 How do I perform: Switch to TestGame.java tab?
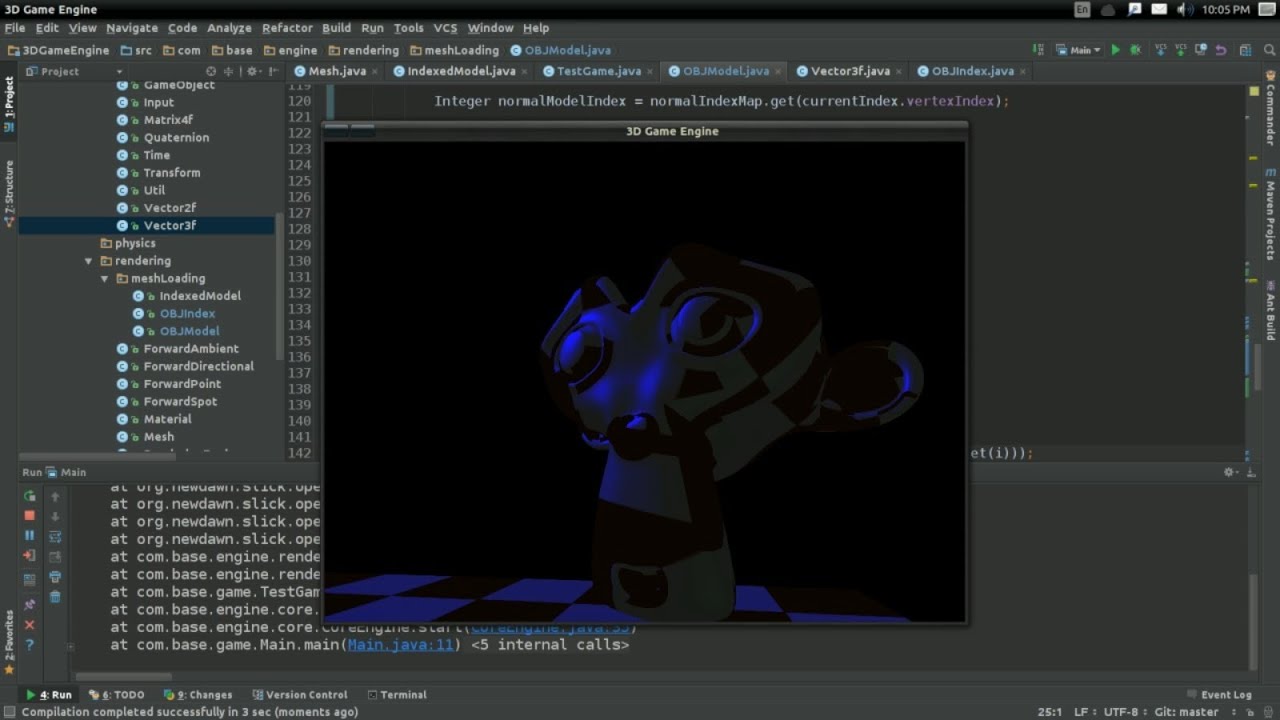[598, 71]
